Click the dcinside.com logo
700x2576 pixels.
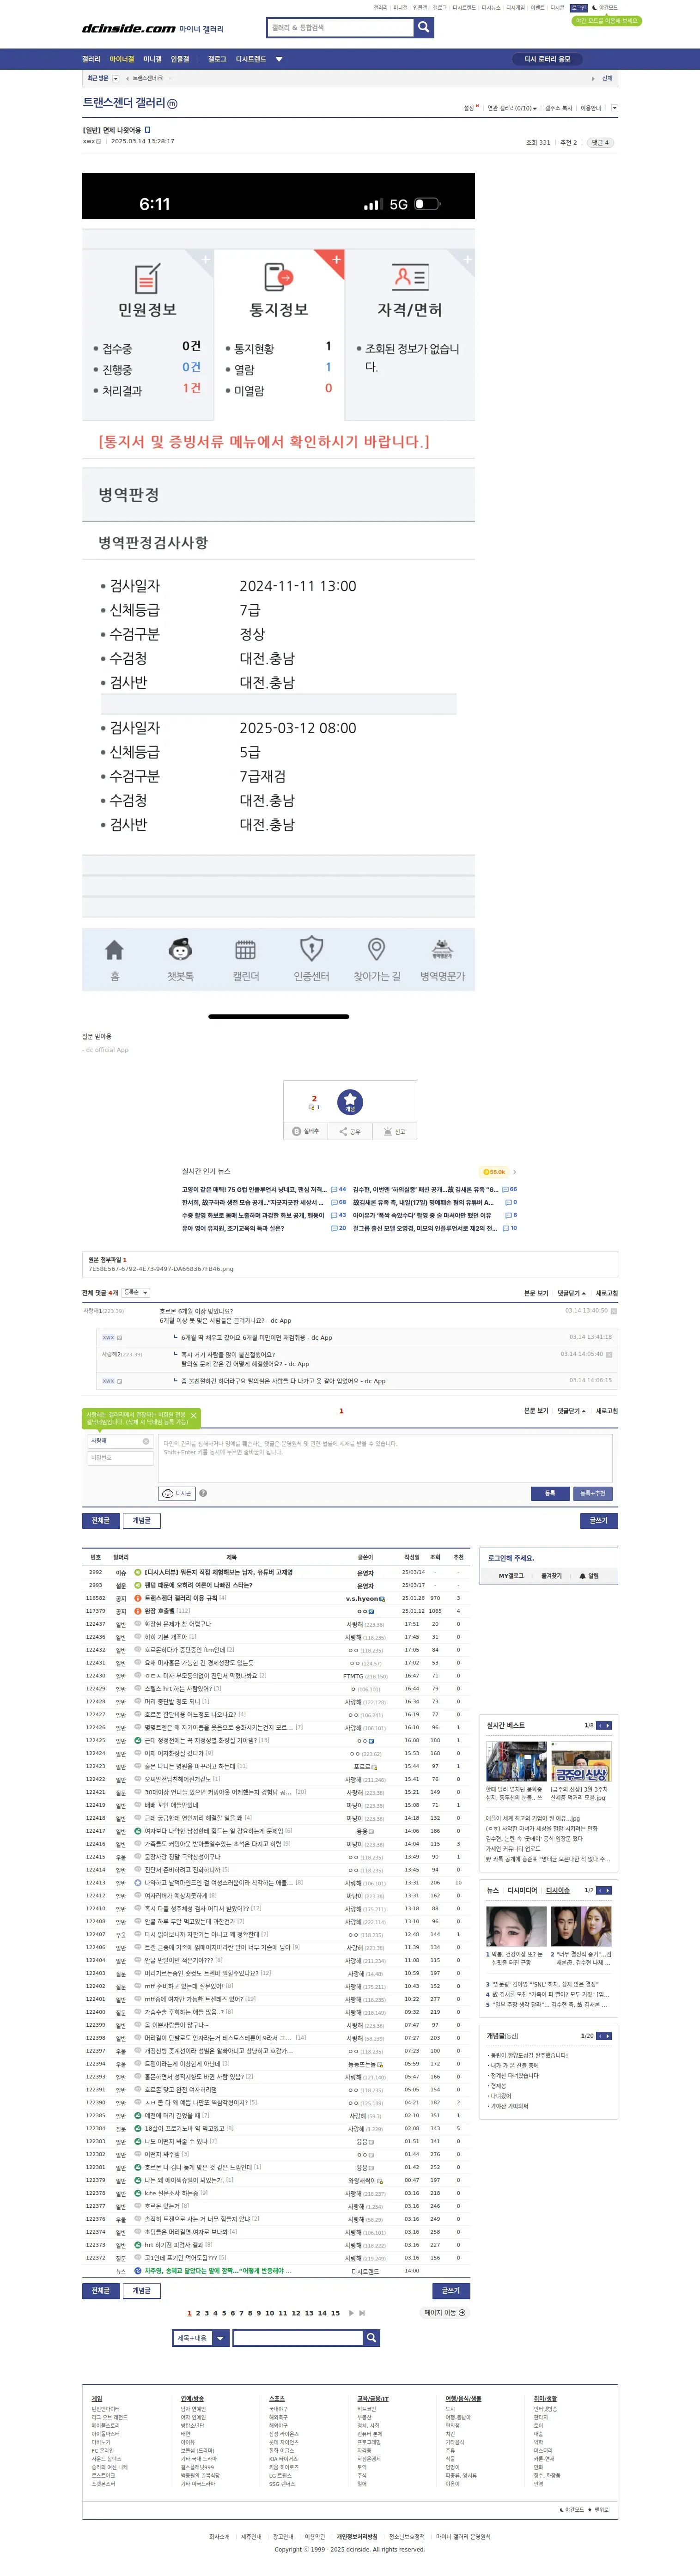128,29
